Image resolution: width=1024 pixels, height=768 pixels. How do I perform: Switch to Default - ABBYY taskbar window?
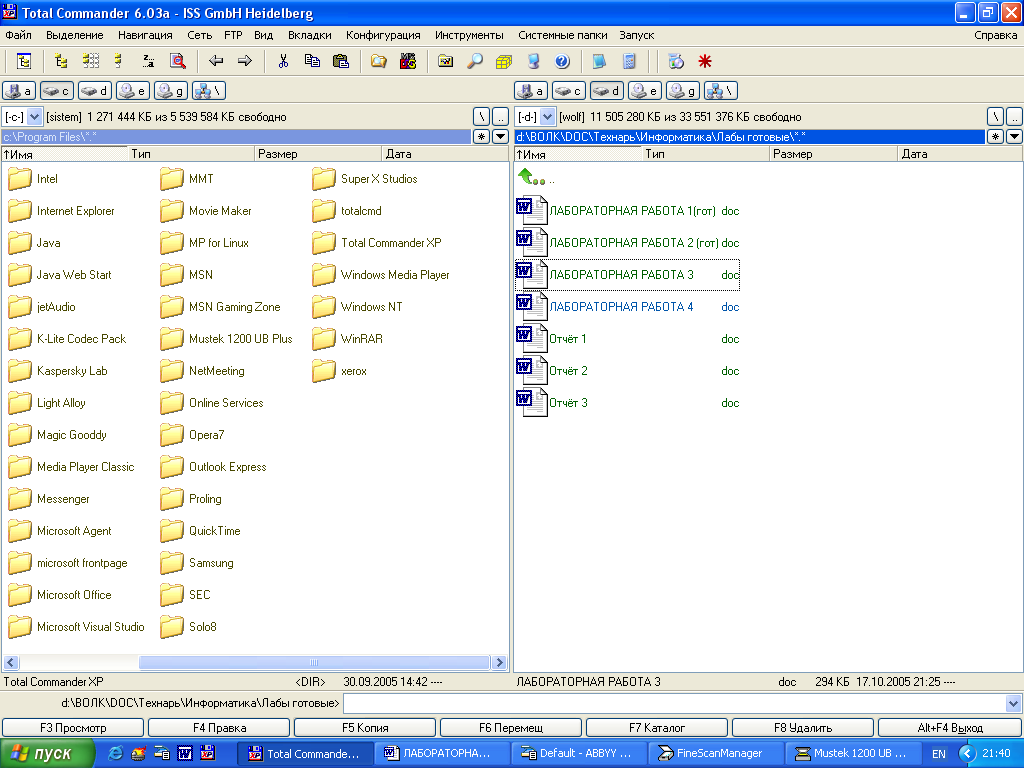tap(578, 754)
